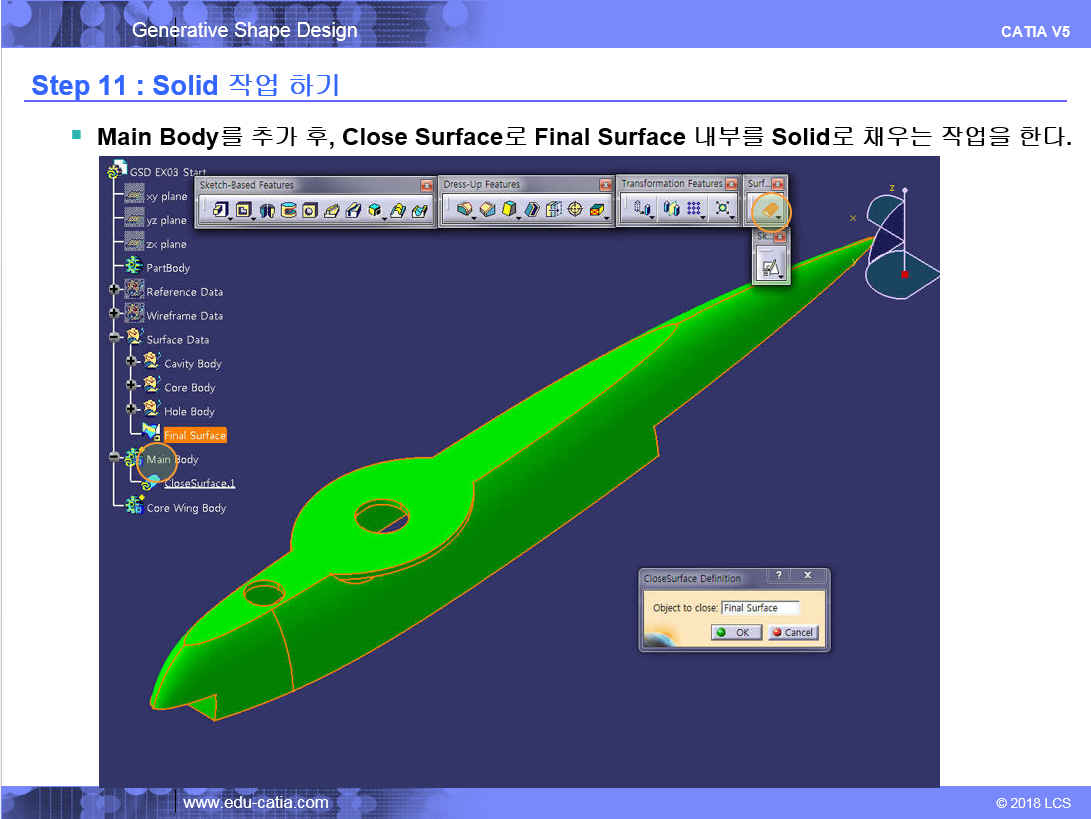Close the Dress-Up Features toolbar
Viewport: 1091px width, 819px height.
[605, 185]
